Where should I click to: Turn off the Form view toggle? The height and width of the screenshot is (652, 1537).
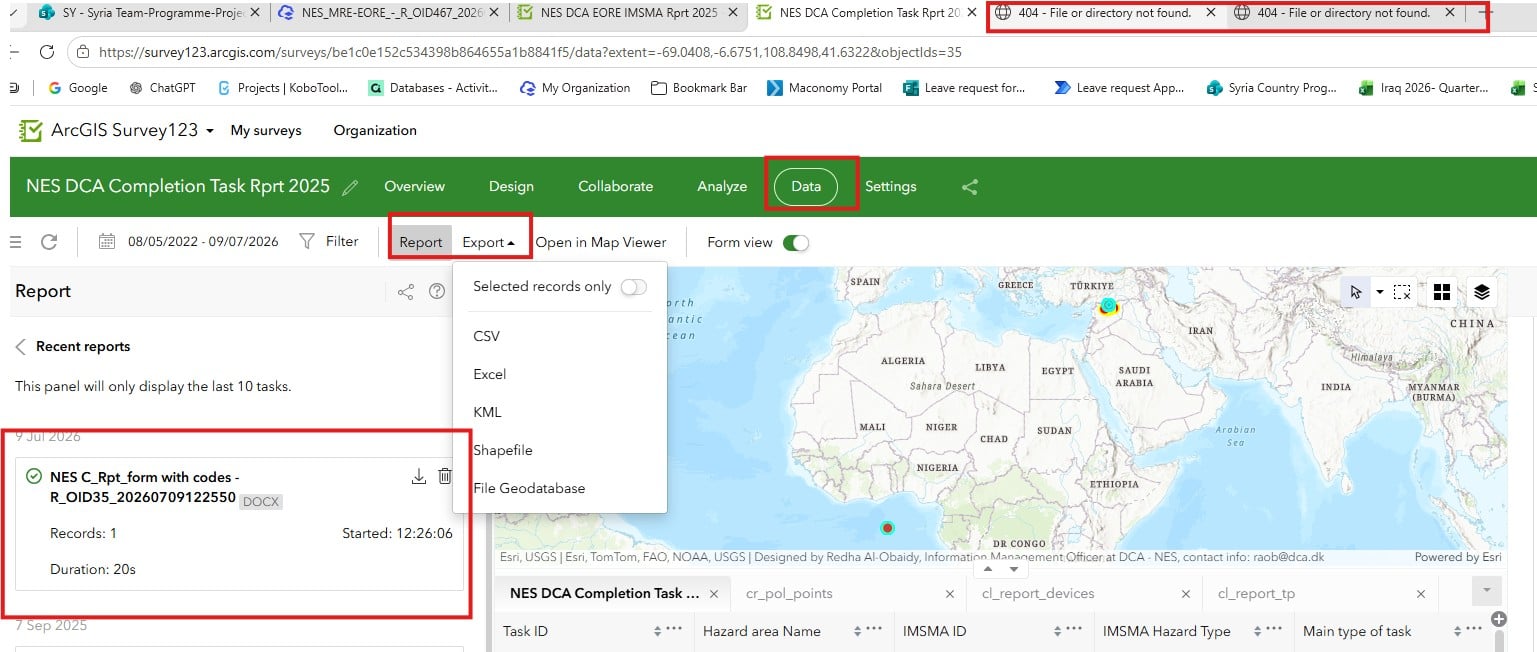[x=795, y=242]
